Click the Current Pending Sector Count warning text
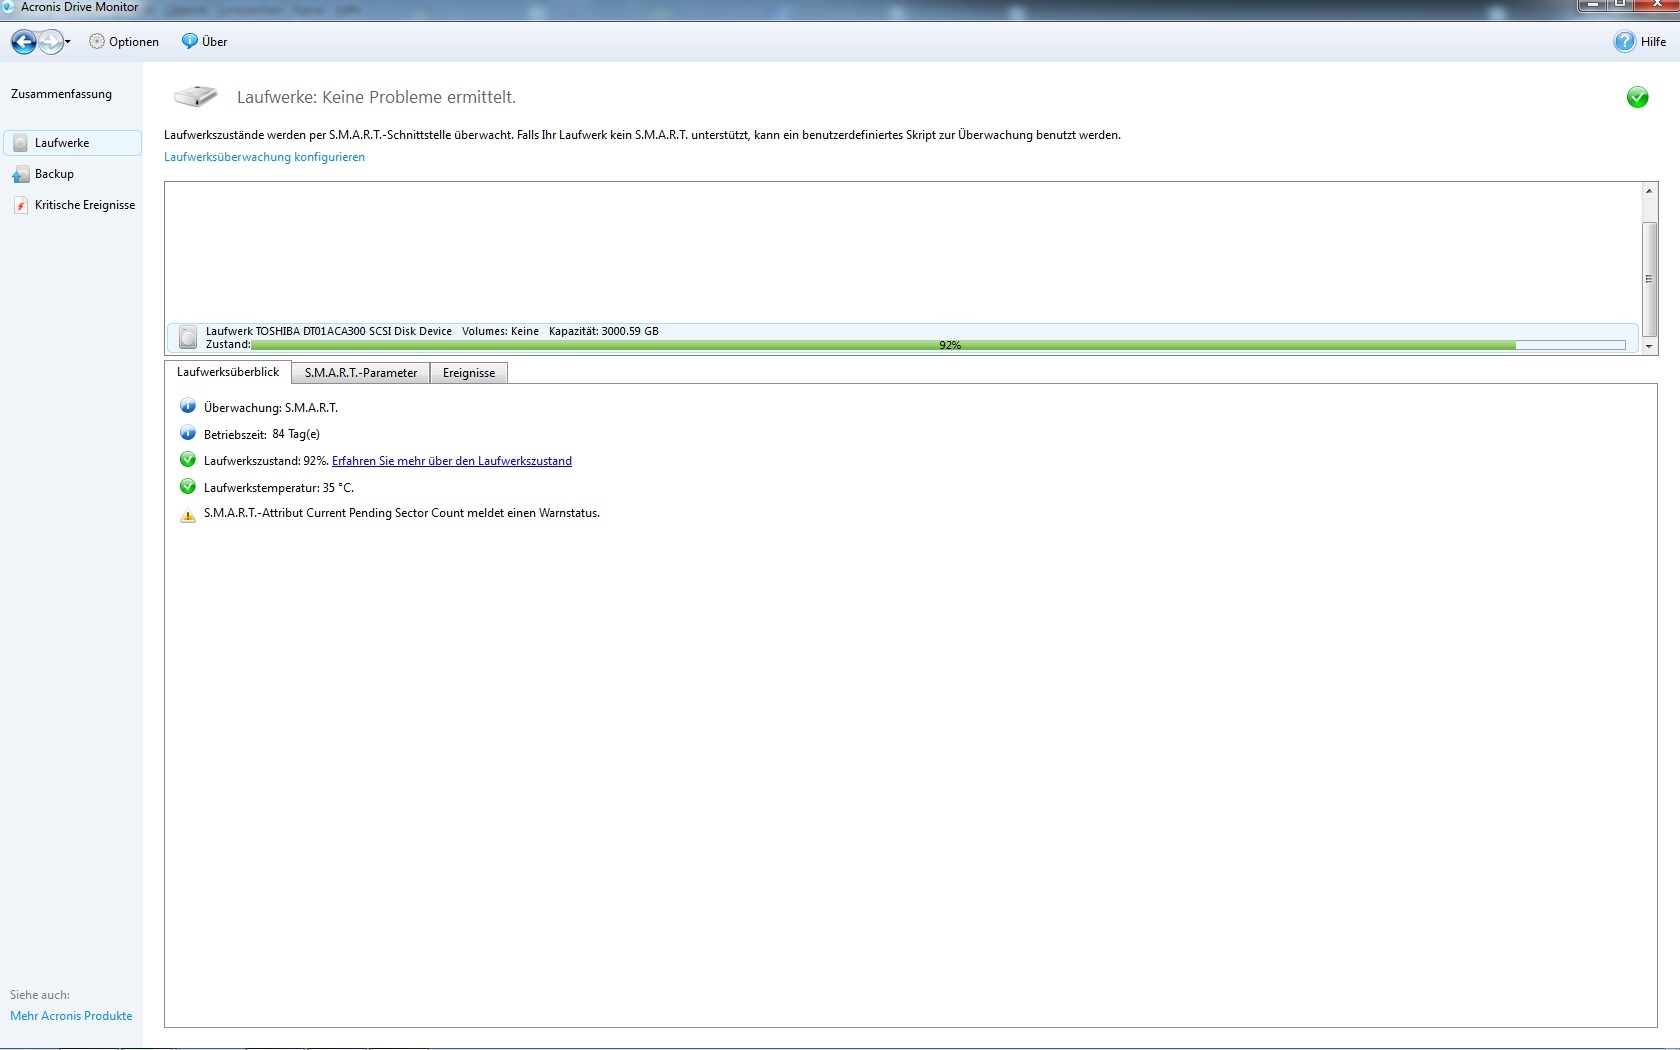Screen dimensions: 1680x1050 402,513
